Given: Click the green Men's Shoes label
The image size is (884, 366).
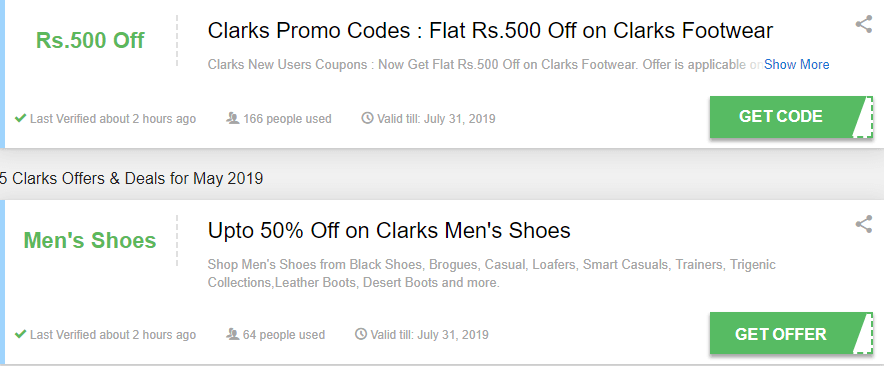Looking at the screenshot, I should [90, 240].
